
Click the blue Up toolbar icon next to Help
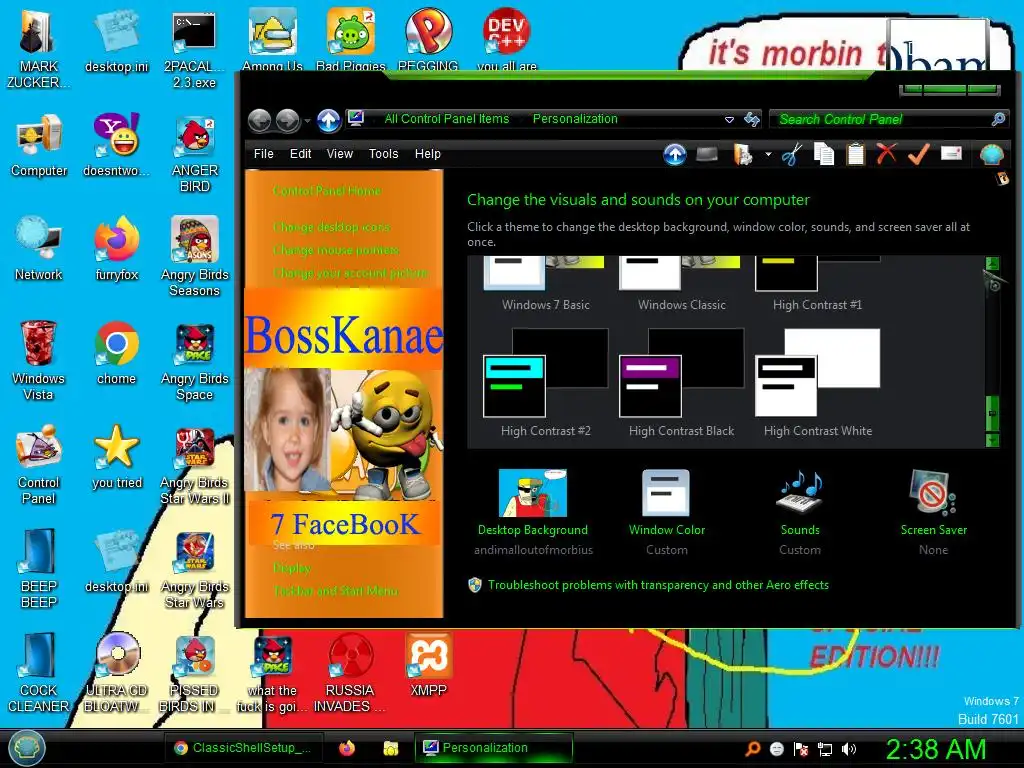click(x=675, y=155)
